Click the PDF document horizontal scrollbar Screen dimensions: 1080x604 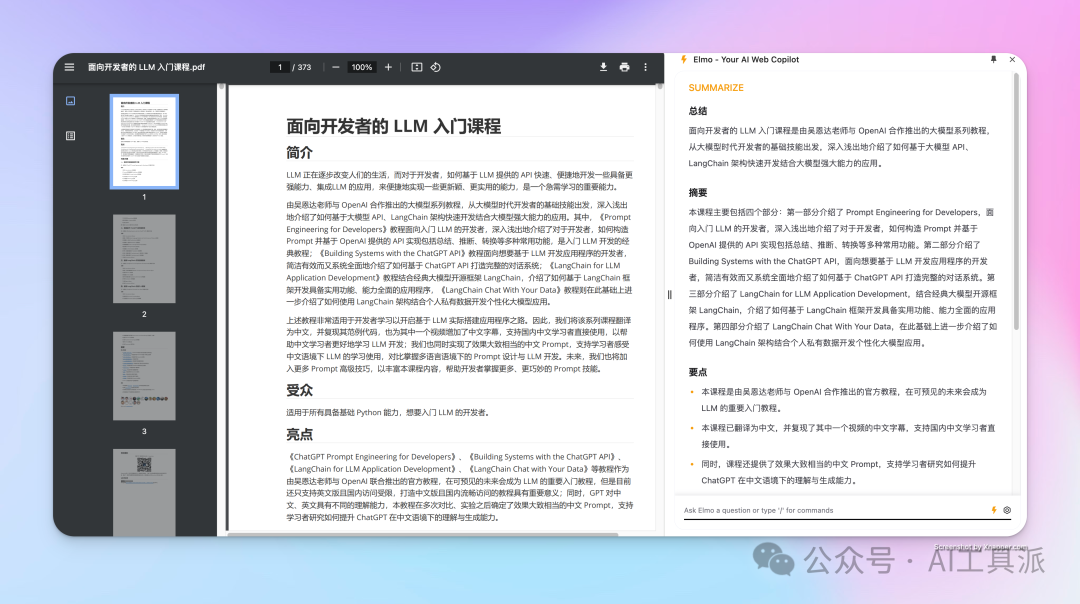(x=422, y=534)
